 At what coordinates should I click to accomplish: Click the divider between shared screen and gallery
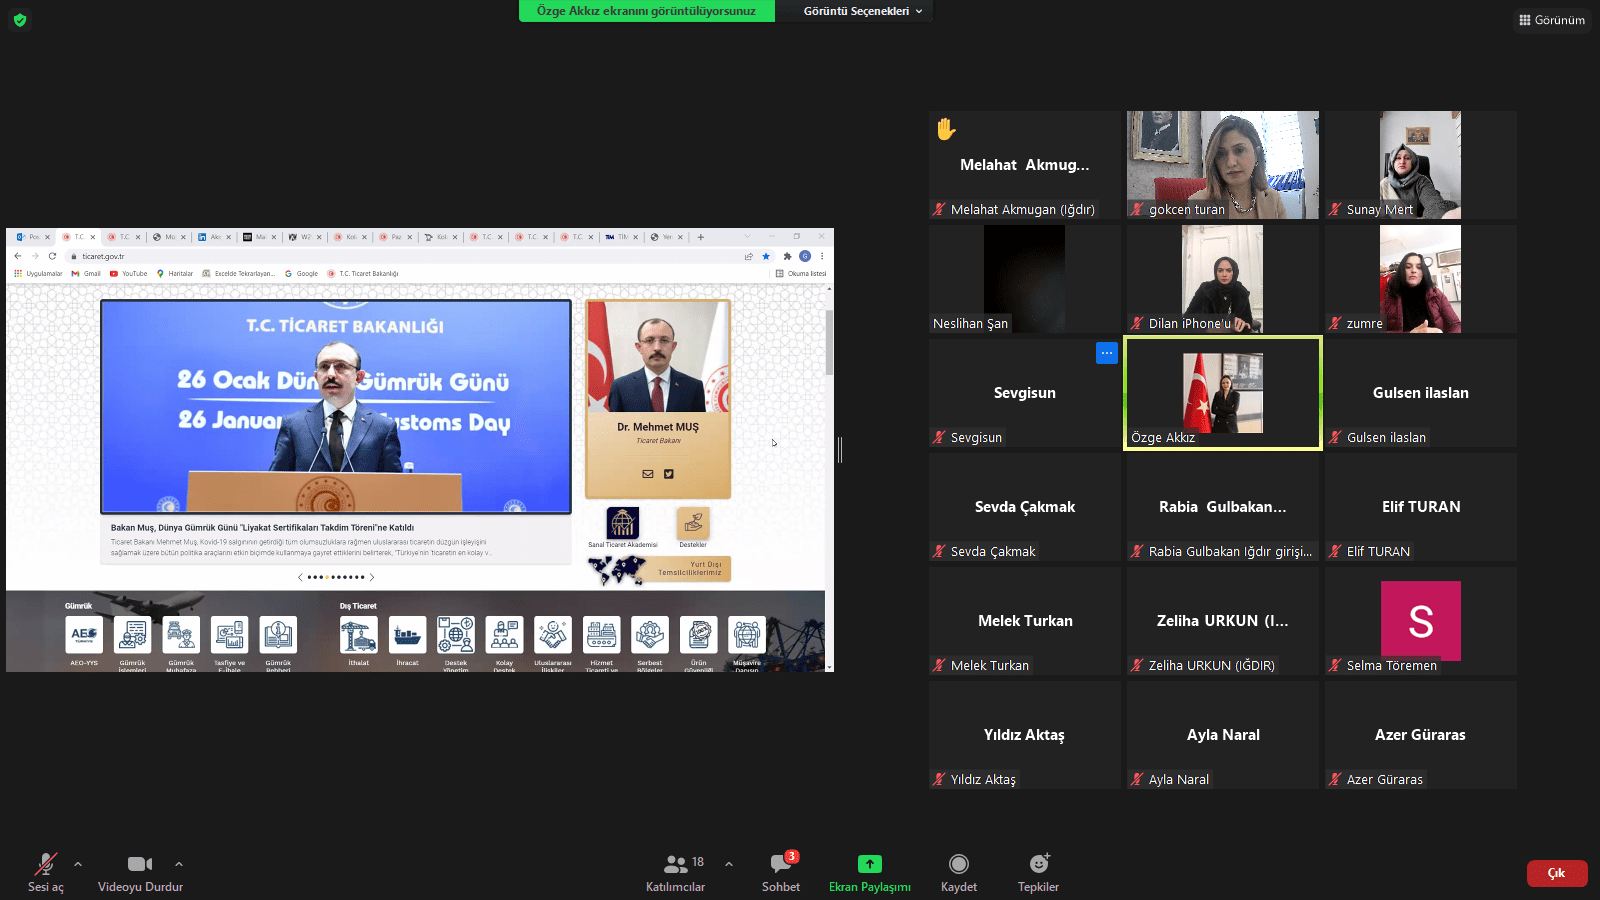coord(840,450)
